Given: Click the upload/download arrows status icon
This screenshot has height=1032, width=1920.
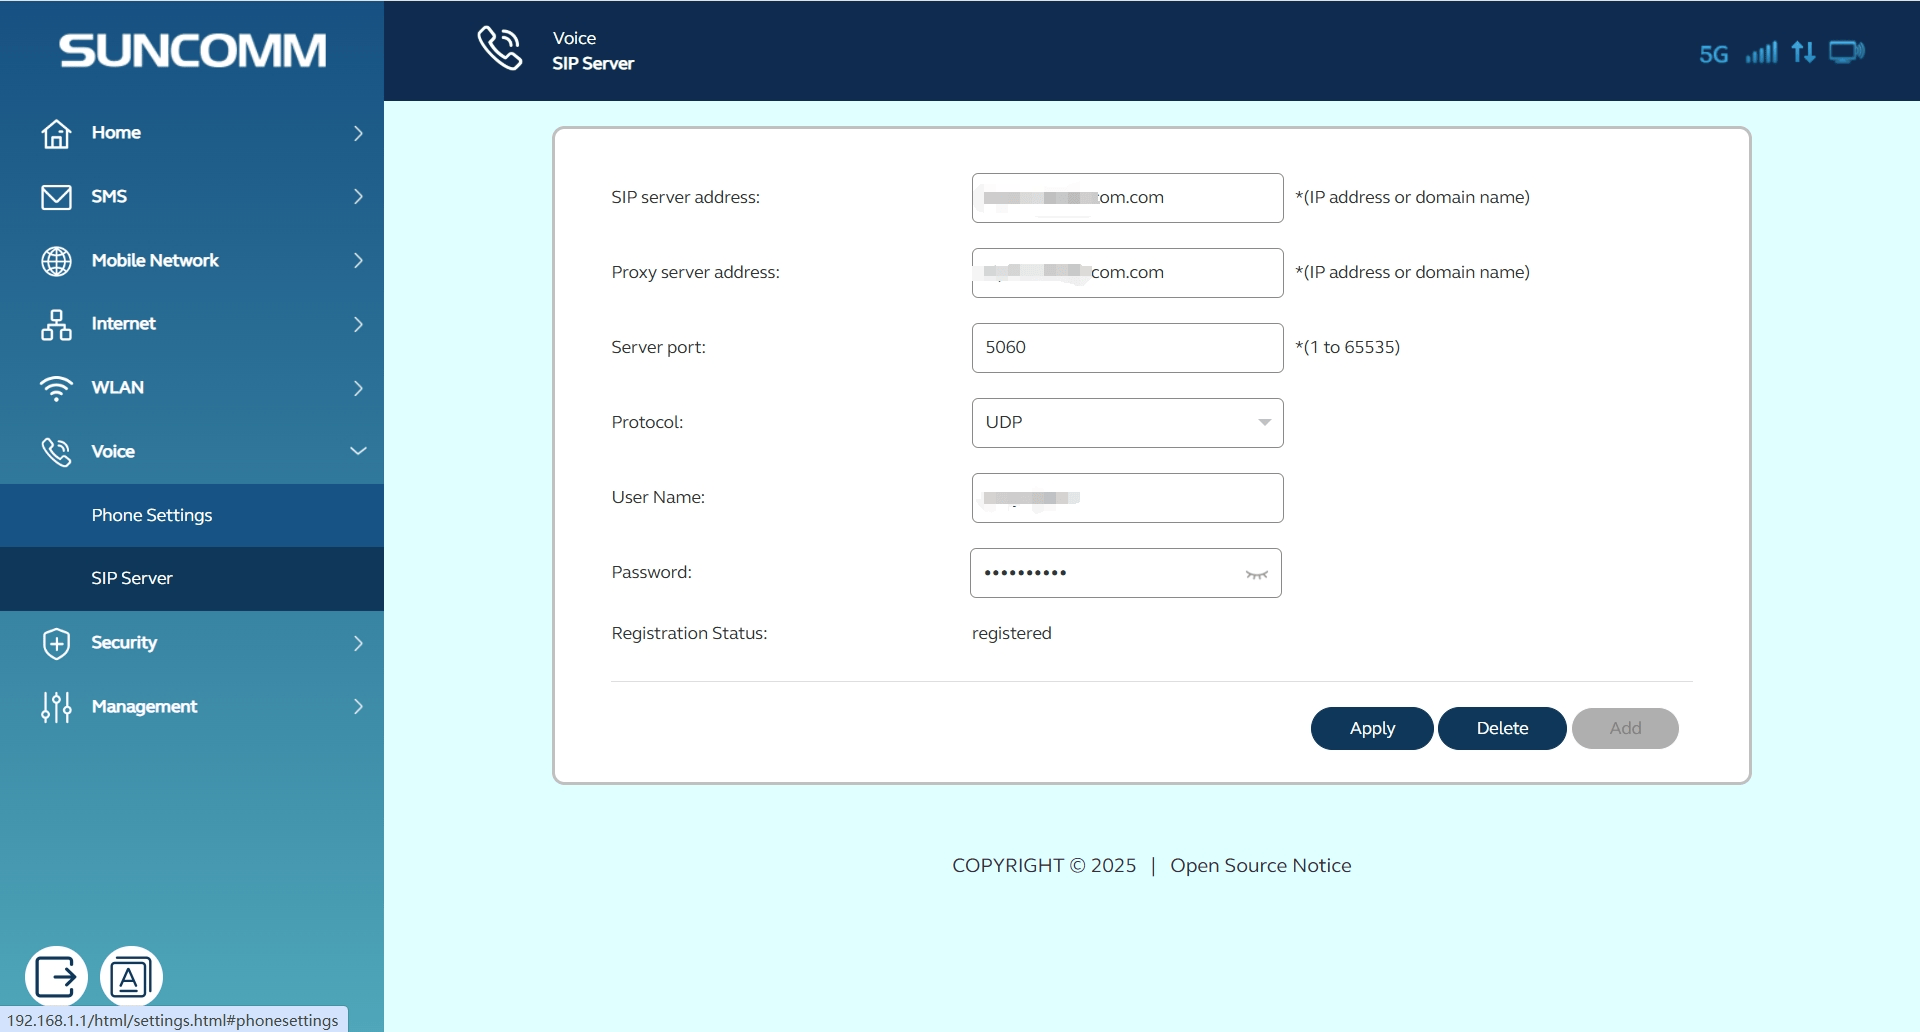Looking at the screenshot, I should [1805, 52].
